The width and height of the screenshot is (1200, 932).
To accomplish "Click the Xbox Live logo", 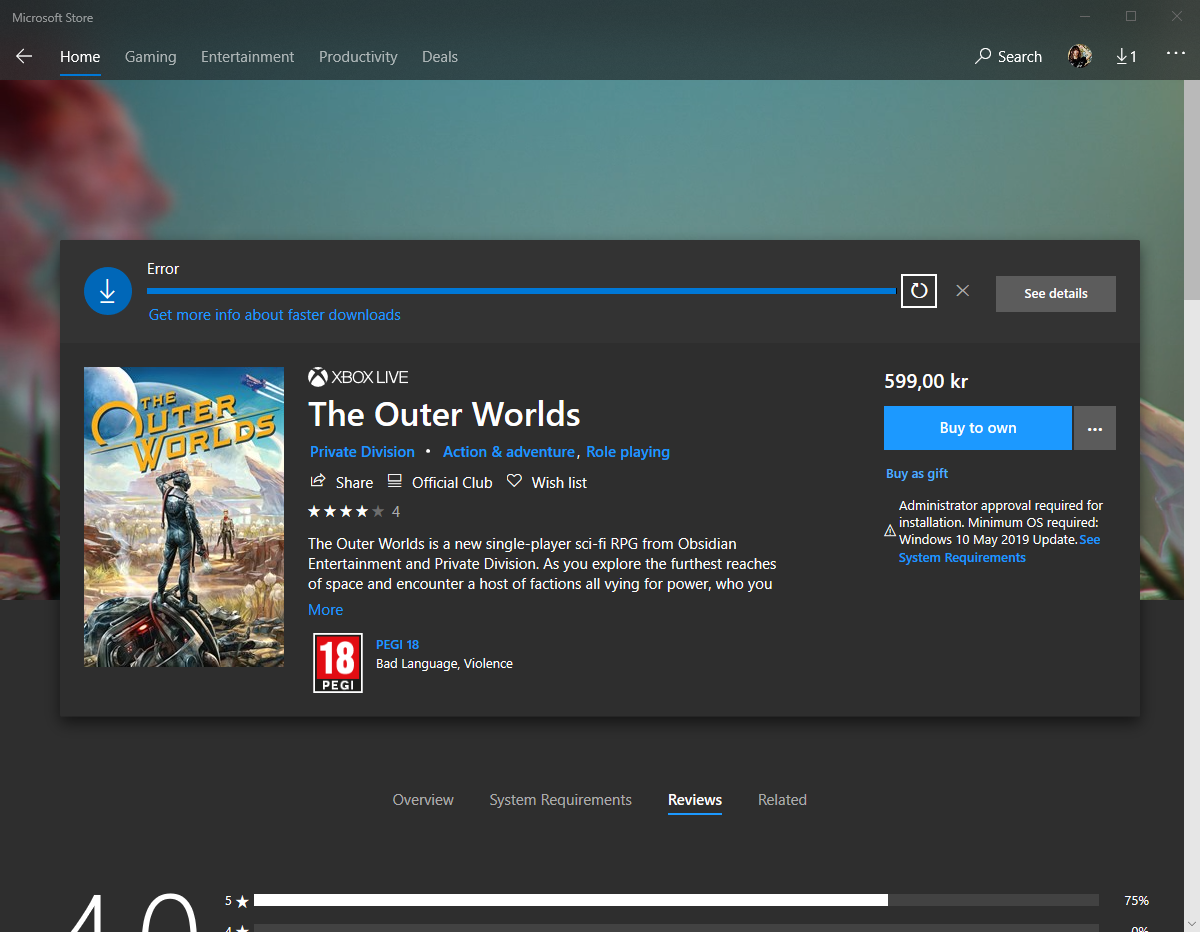I will (358, 377).
